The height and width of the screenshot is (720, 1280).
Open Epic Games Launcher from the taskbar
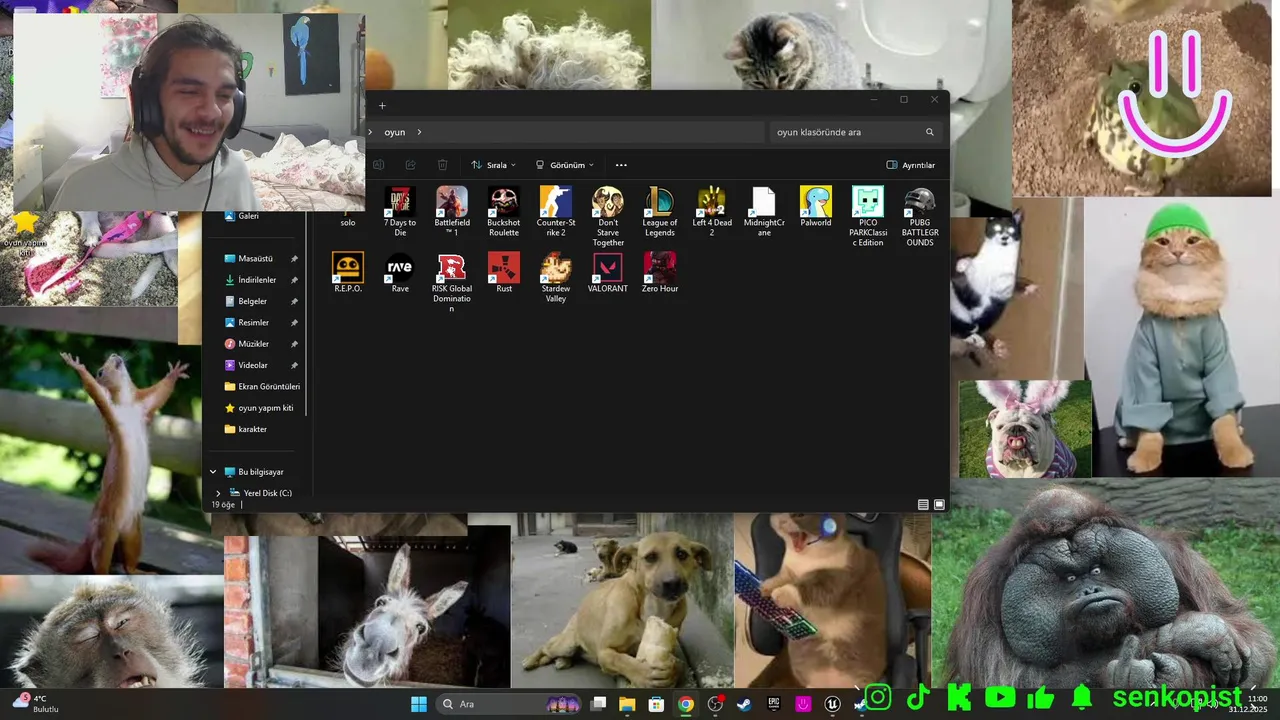click(x=773, y=704)
